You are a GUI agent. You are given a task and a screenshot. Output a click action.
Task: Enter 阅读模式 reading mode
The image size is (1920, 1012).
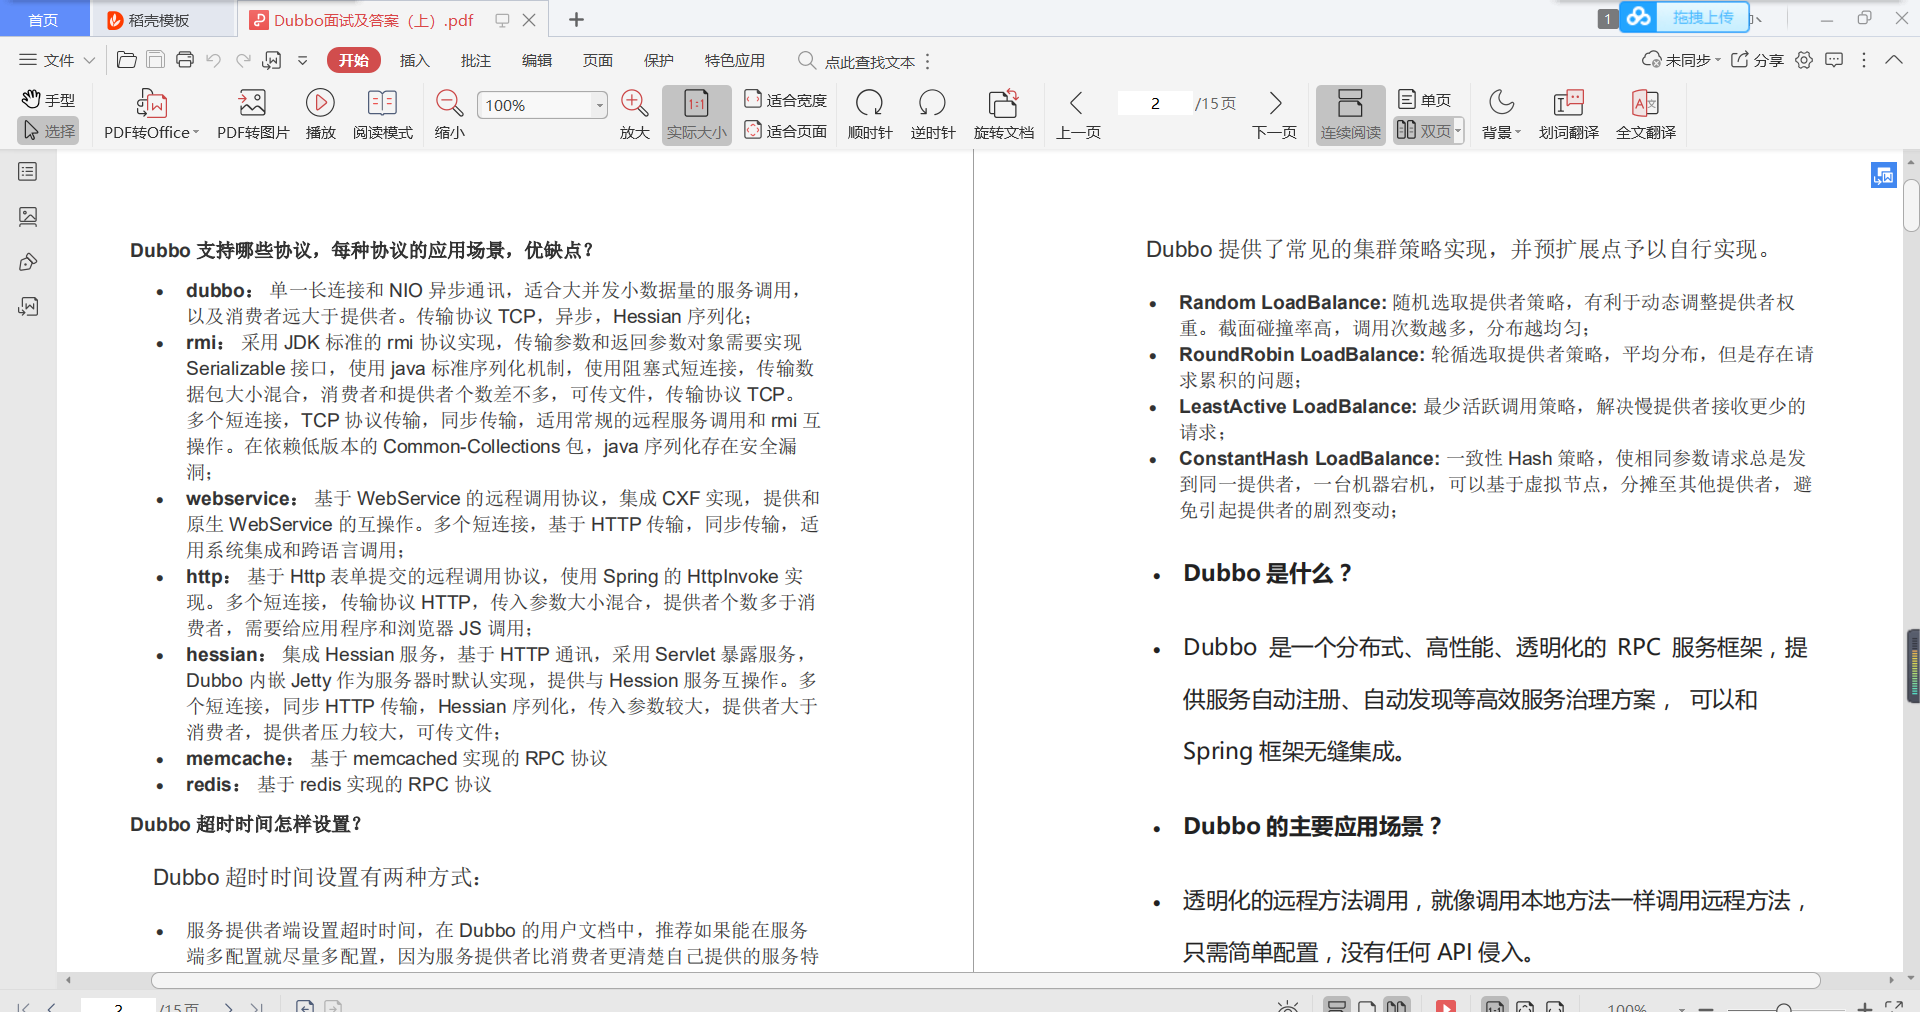383,114
